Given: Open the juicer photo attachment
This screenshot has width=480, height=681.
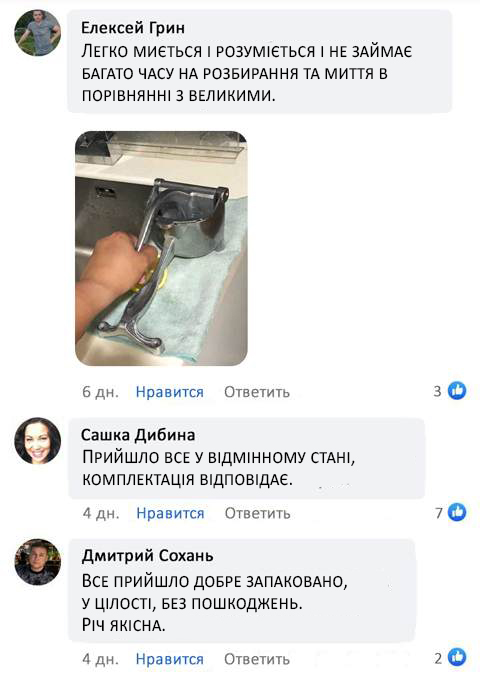Looking at the screenshot, I should [161, 248].
